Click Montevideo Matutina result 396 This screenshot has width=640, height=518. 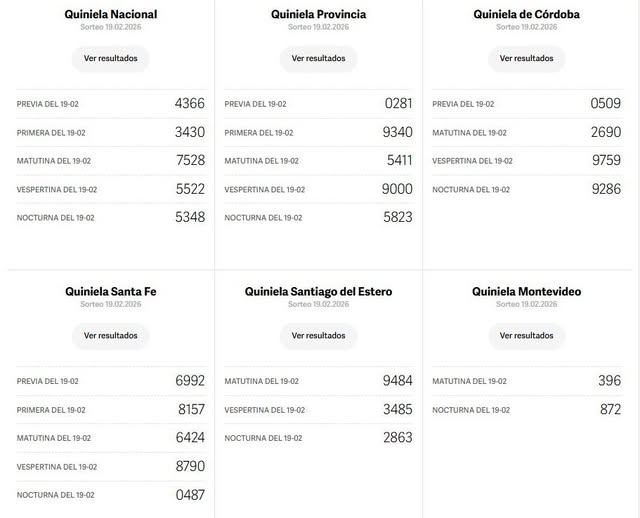(609, 381)
